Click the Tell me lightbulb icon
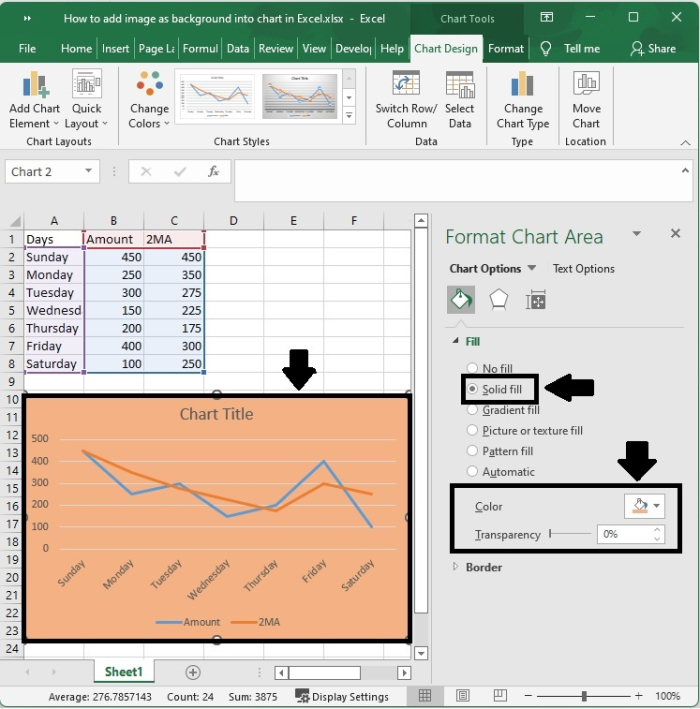 pos(546,49)
